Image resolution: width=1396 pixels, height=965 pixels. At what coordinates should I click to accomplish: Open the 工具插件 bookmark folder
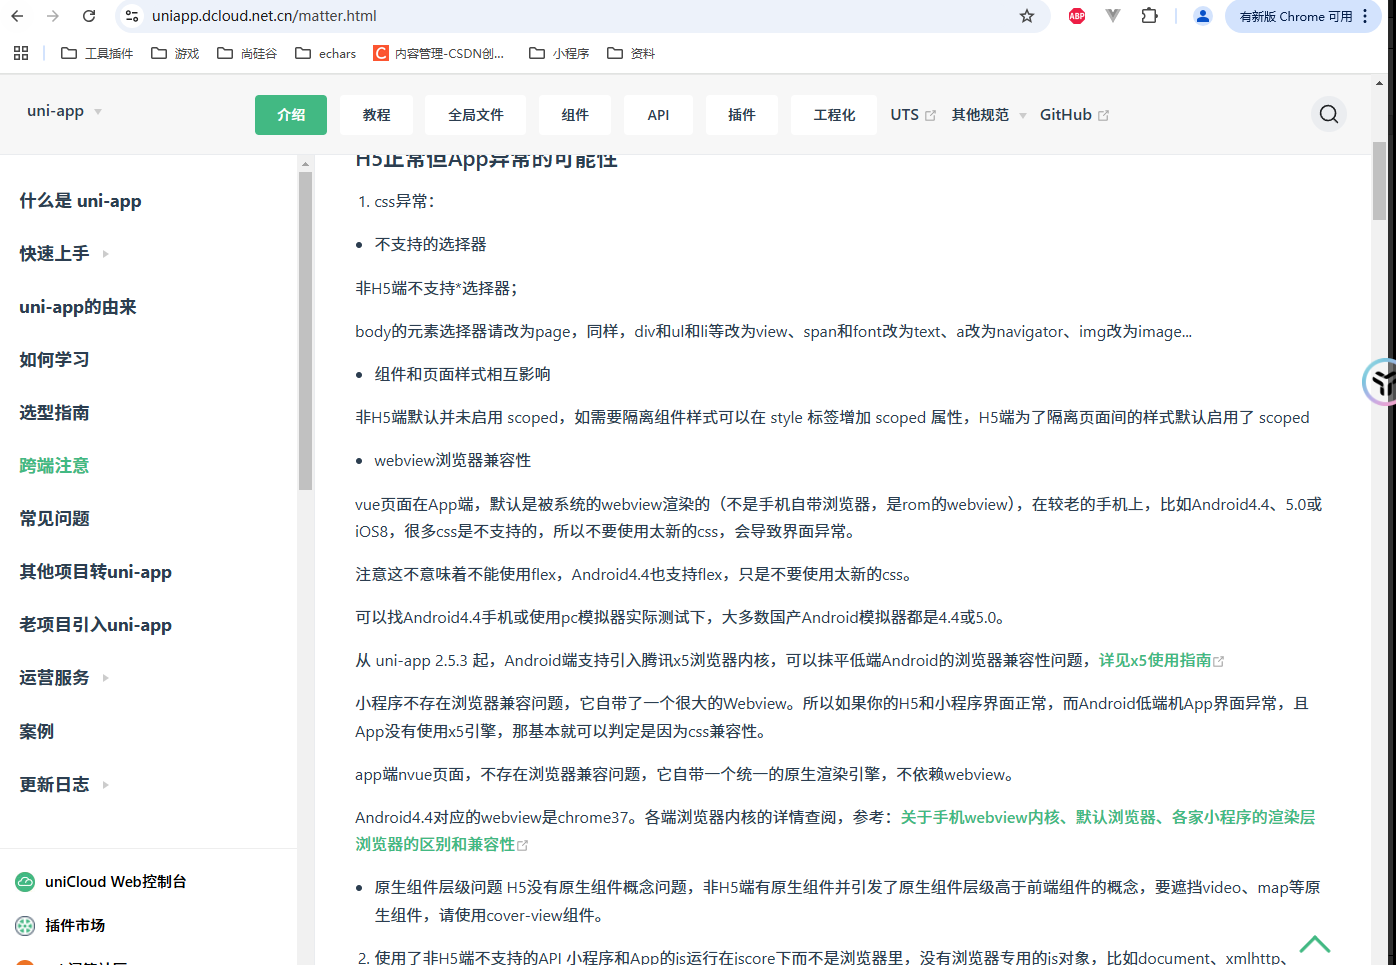point(97,53)
